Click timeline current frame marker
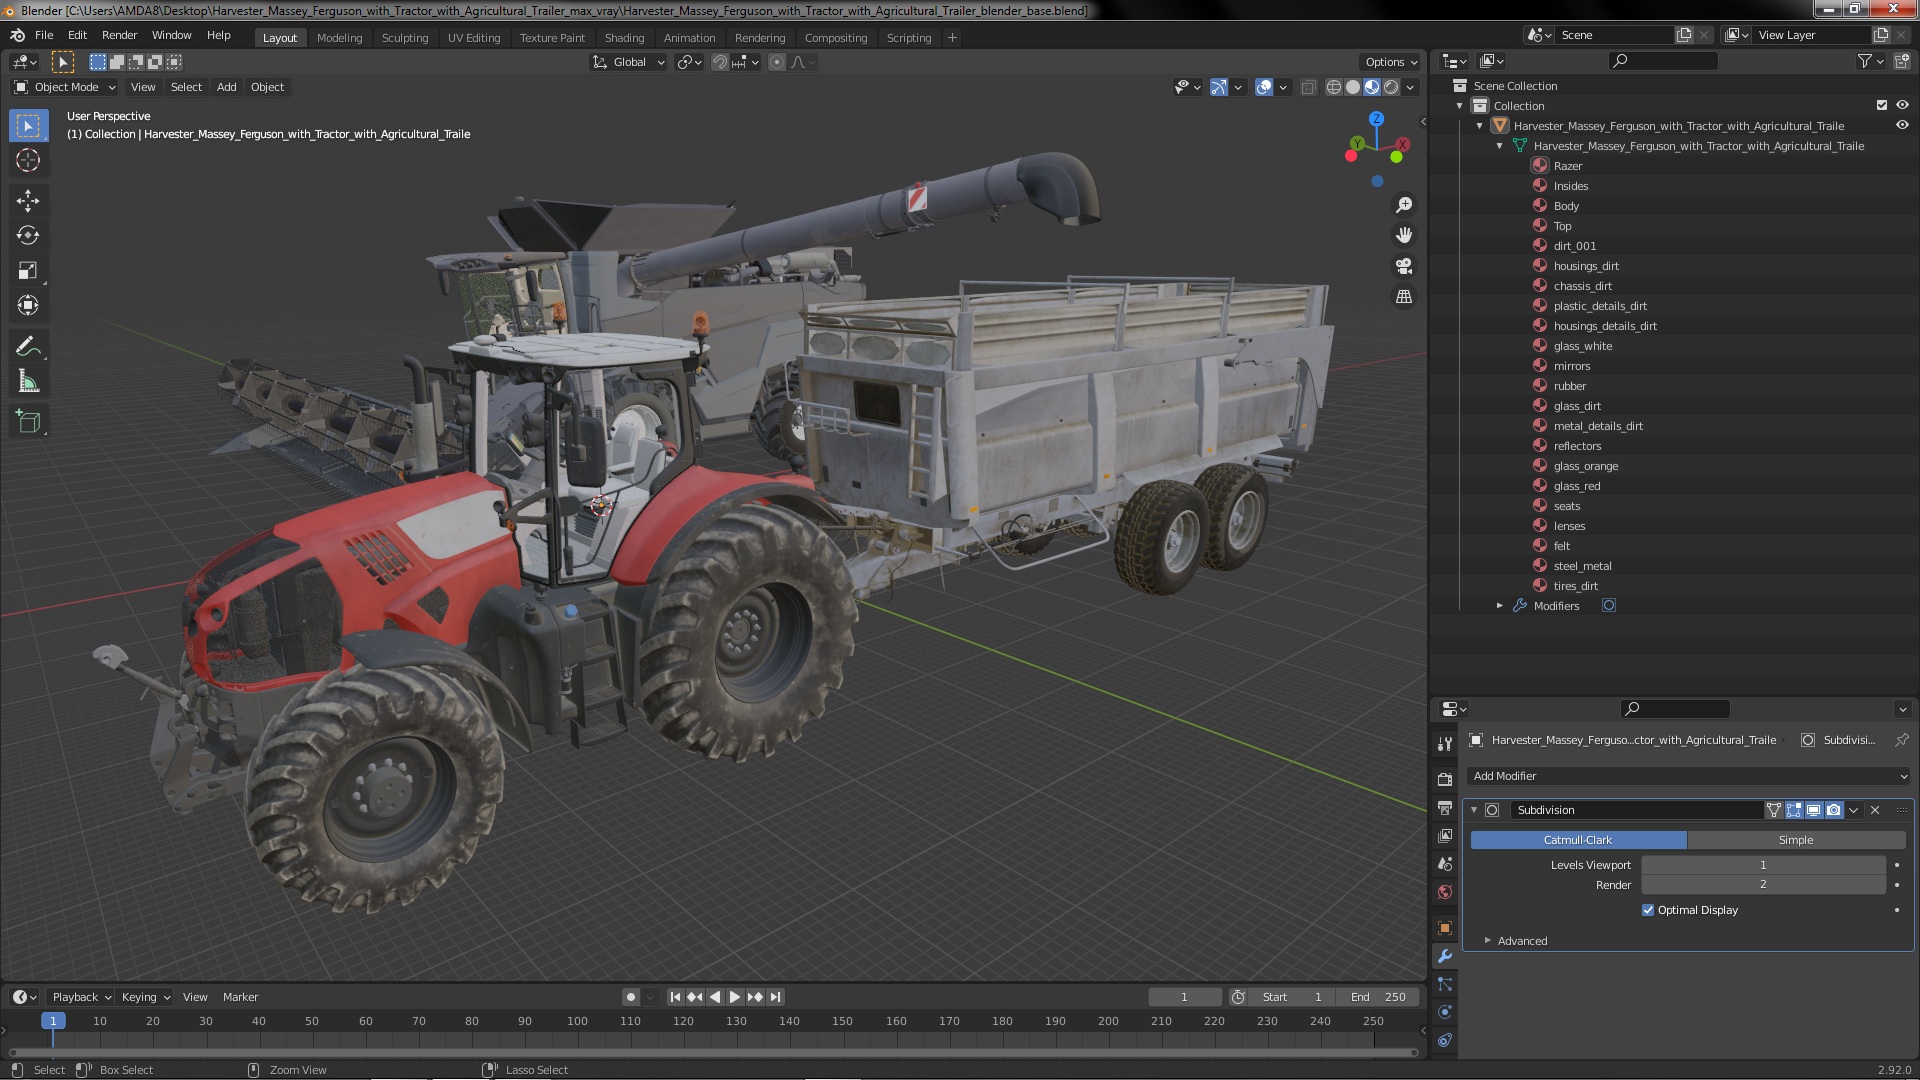The width and height of the screenshot is (1920, 1080). [53, 1021]
